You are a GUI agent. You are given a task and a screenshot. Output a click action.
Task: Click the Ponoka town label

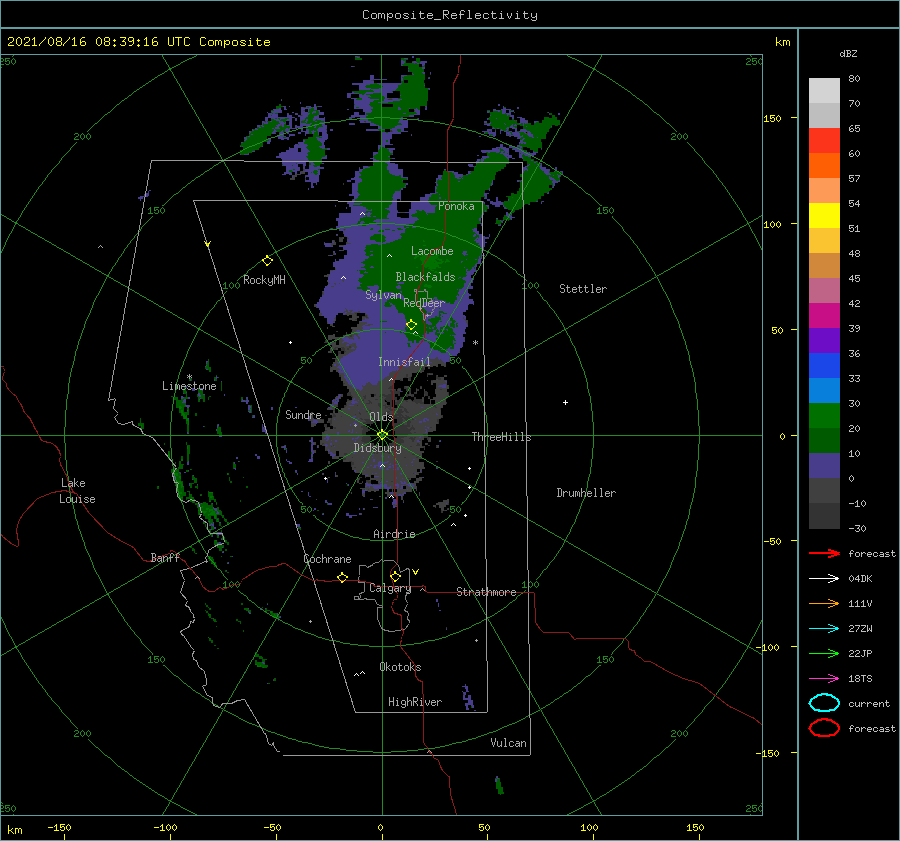coord(456,206)
